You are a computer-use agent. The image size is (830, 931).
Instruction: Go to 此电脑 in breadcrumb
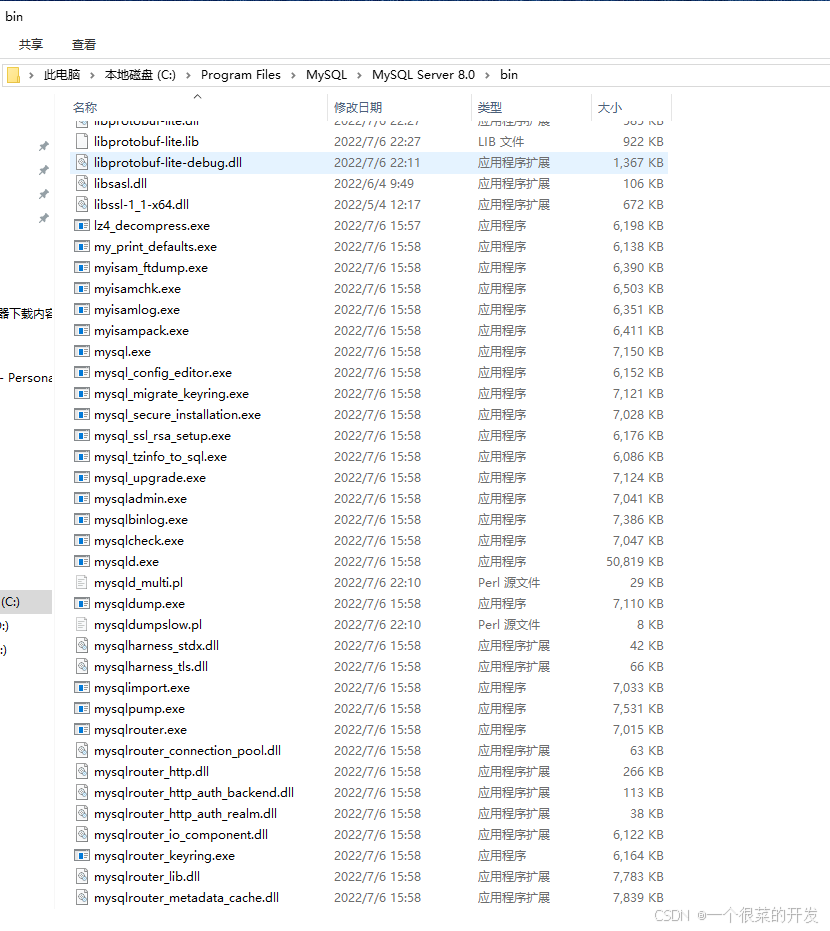pos(62,75)
